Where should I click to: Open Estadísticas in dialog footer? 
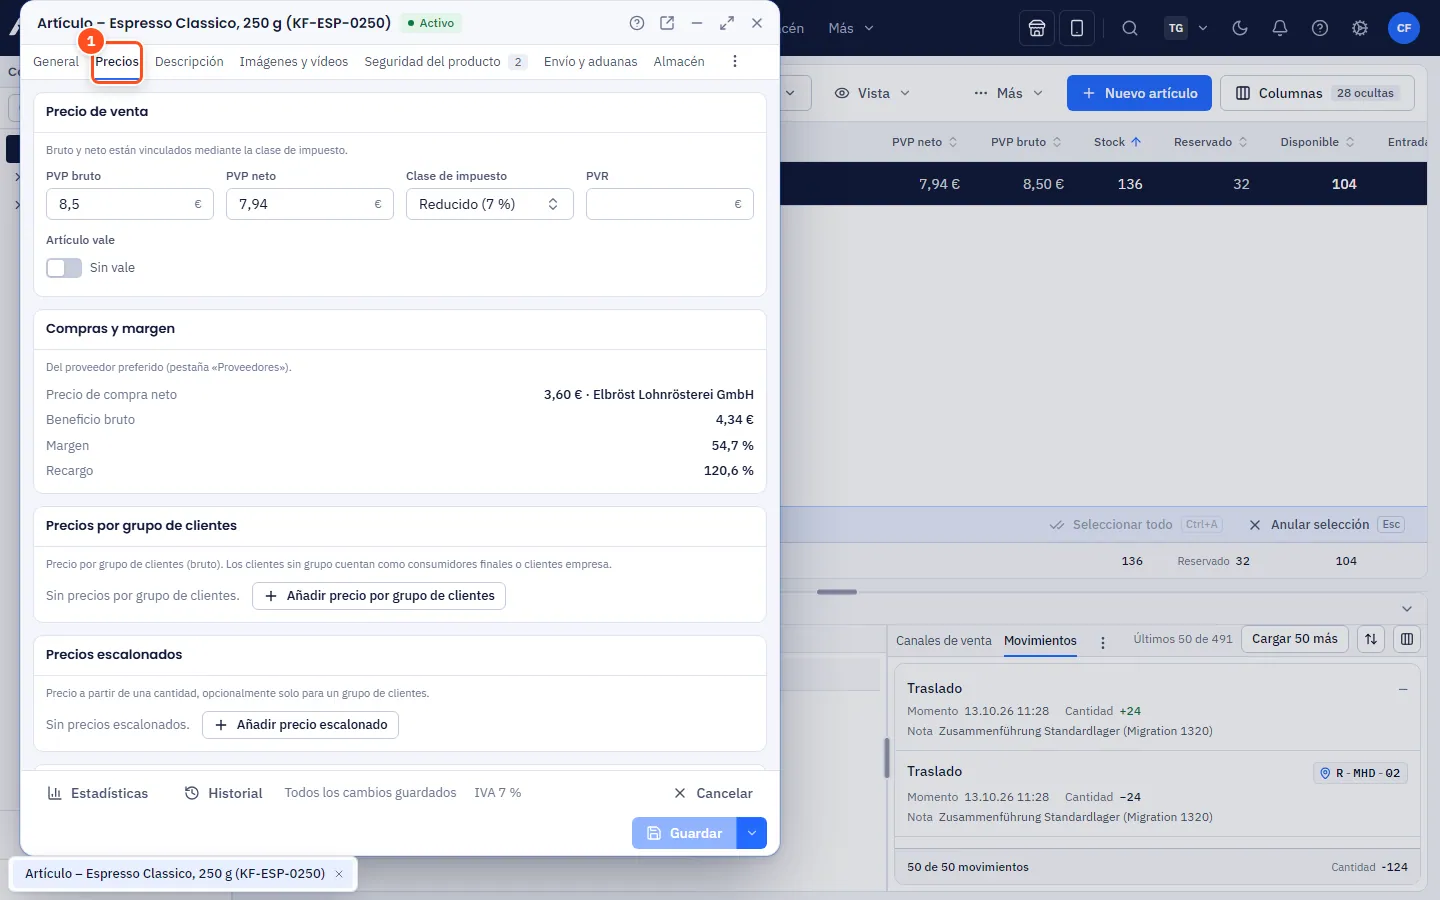(x=98, y=793)
